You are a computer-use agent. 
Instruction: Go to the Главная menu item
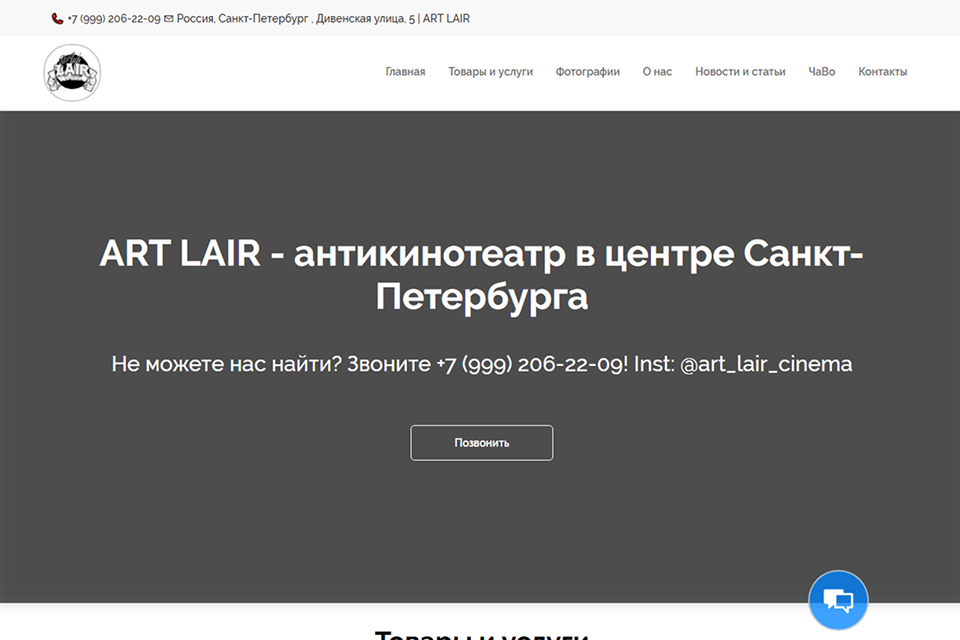click(405, 72)
